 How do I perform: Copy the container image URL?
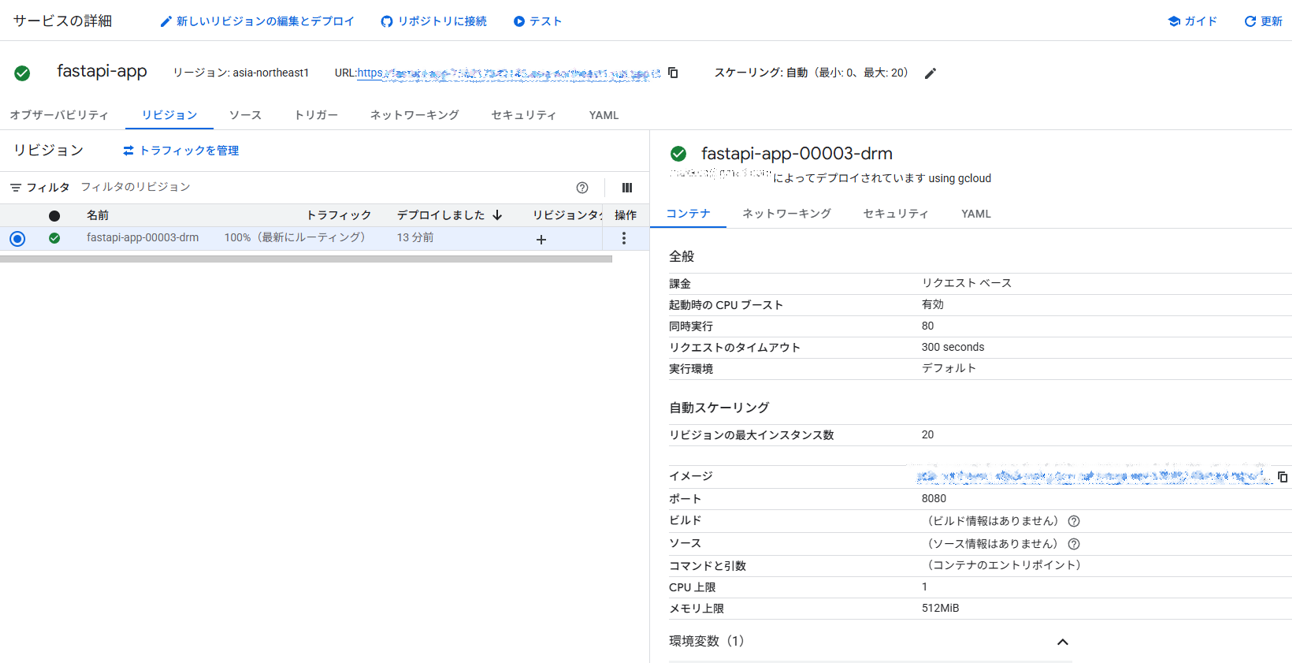(1282, 477)
